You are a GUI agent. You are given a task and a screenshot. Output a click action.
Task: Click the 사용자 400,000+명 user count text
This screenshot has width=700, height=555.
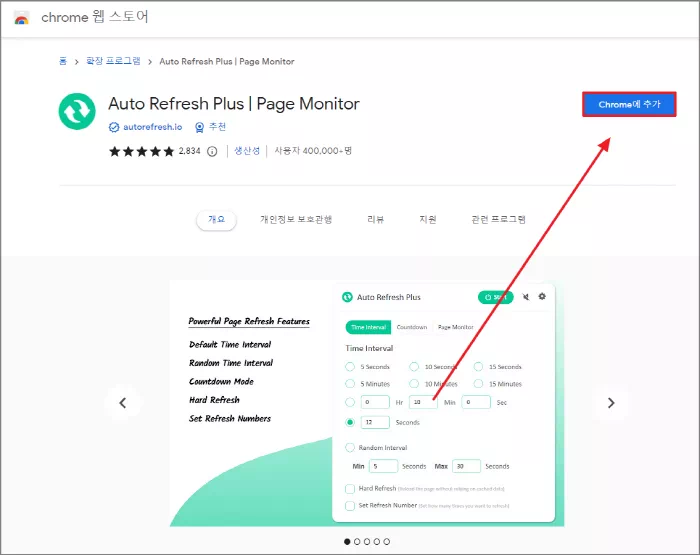pos(313,151)
